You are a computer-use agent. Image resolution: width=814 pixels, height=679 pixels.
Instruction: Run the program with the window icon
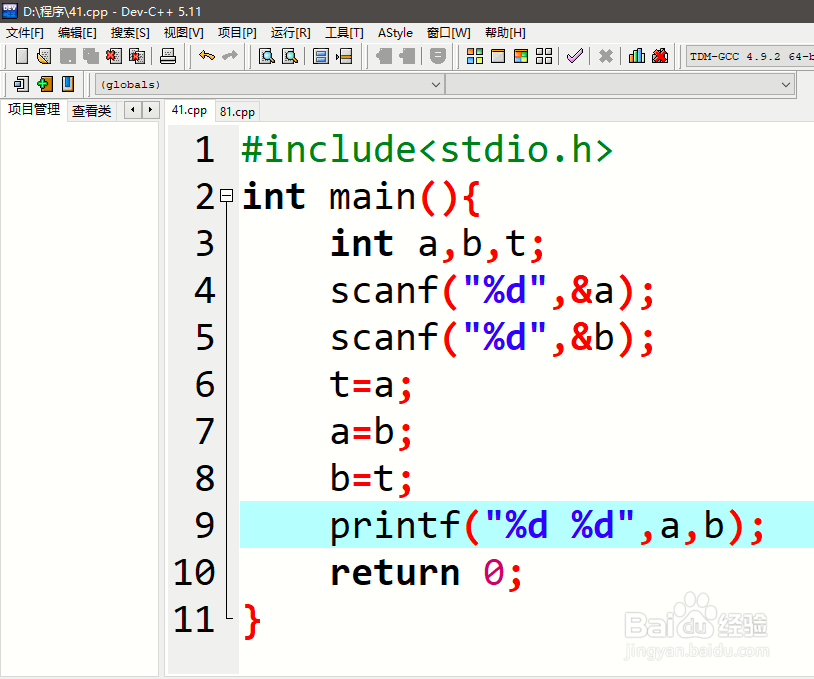pos(498,56)
